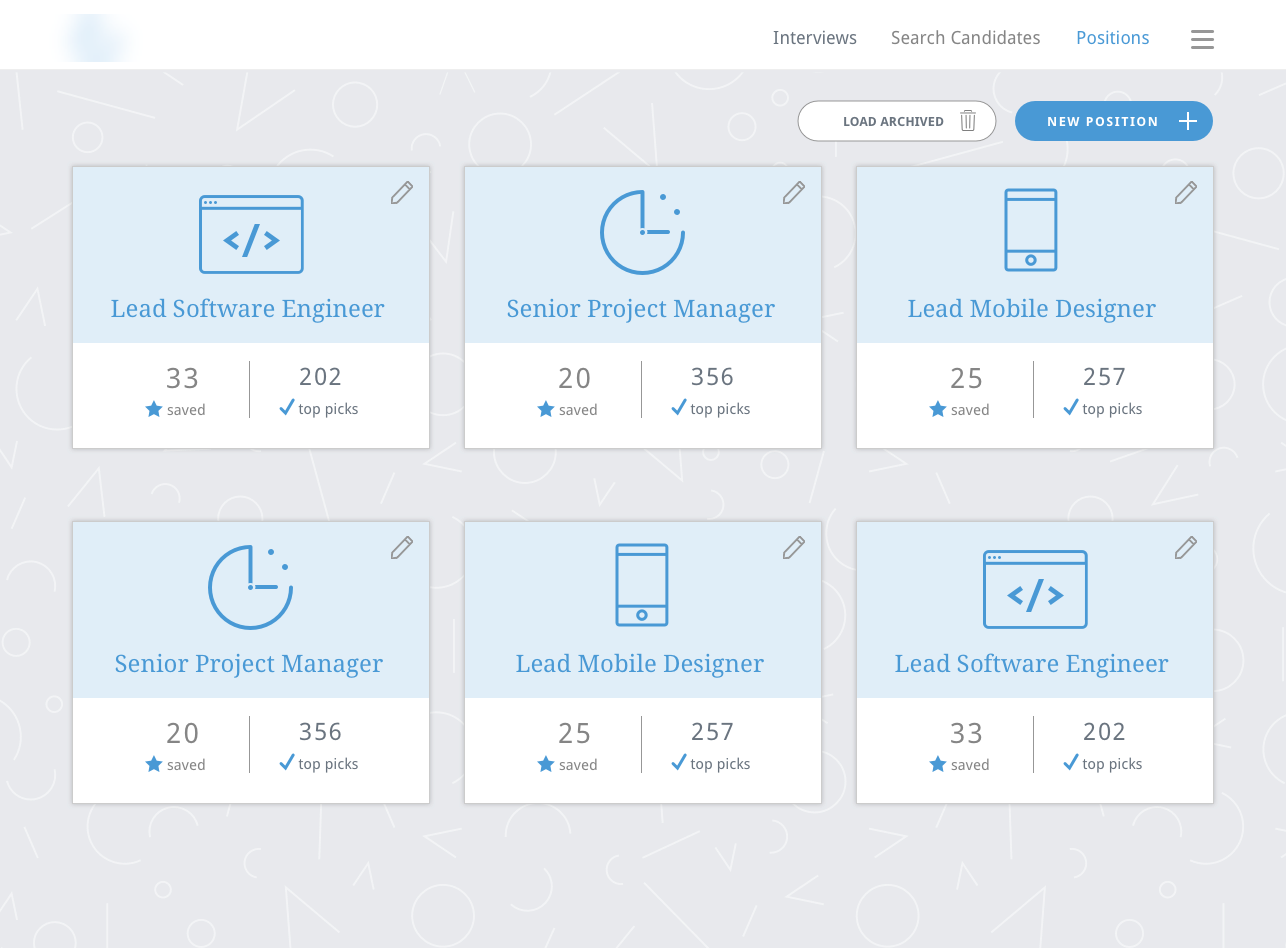1286x948 pixels.
Task: Click pencil icon on bottom-row Senior Project Manager
Action: (x=402, y=548)
